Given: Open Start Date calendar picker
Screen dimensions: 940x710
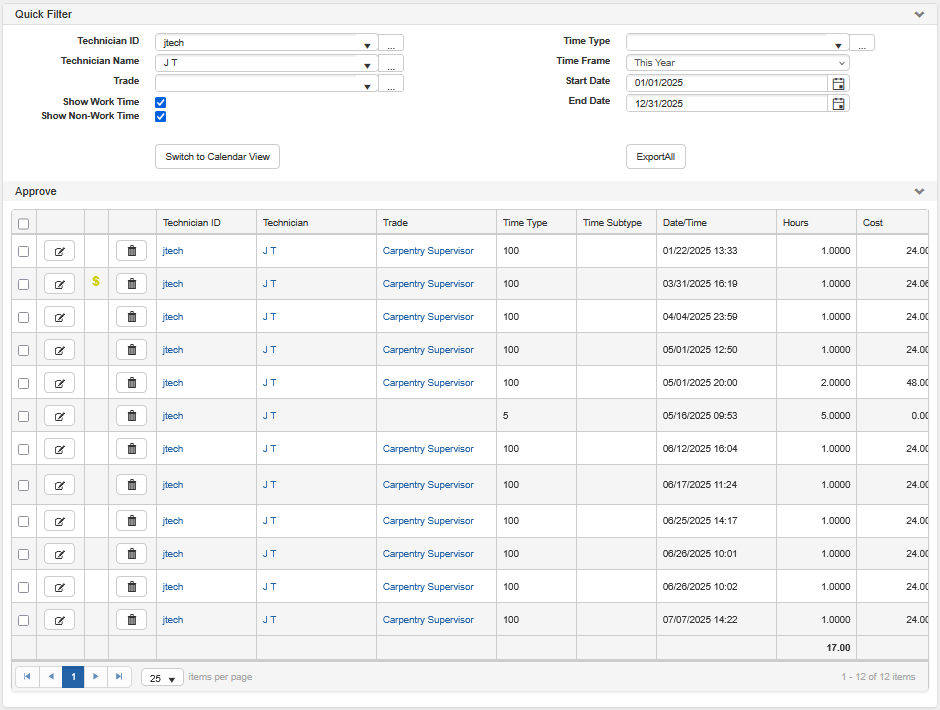Looking at the screenshot, I should tap(839, 83).
